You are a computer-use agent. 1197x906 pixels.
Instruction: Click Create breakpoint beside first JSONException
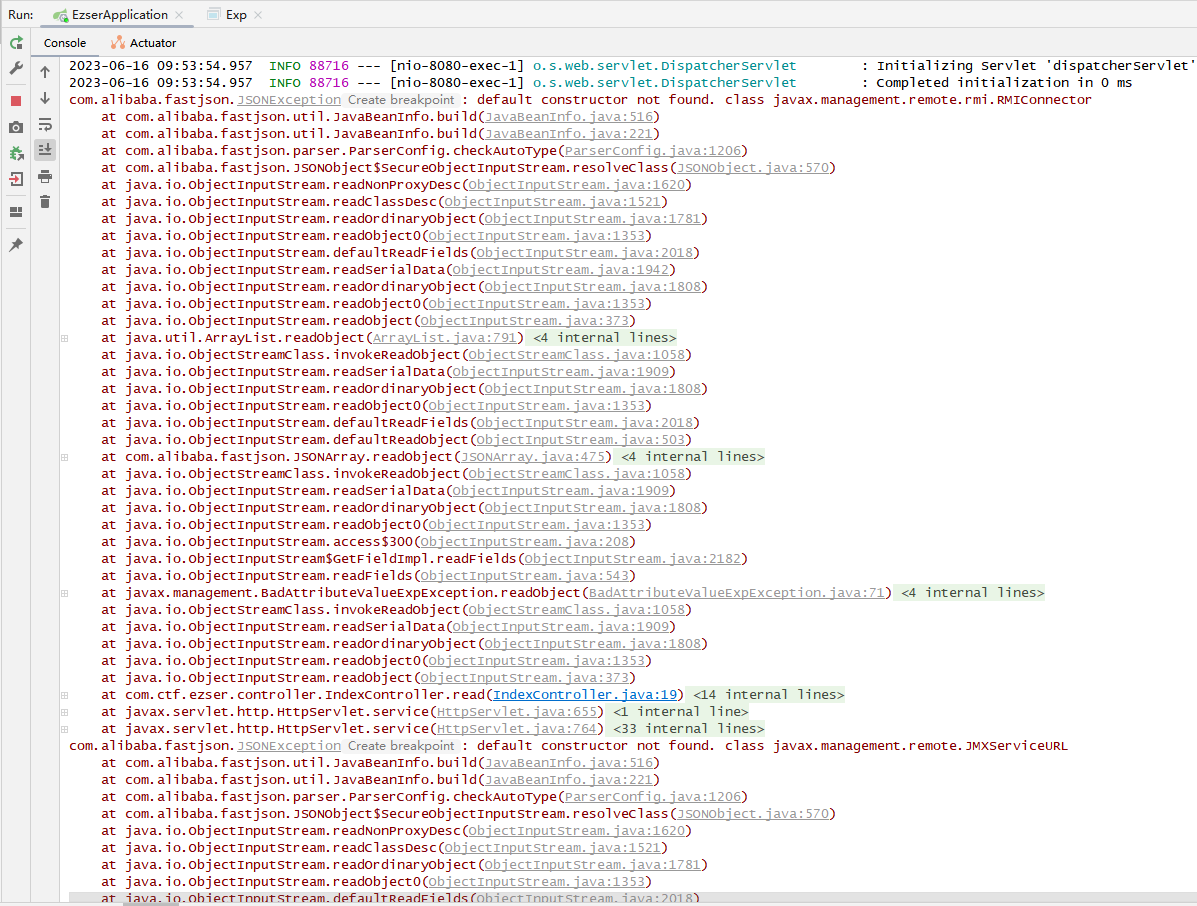pos(401,100)
